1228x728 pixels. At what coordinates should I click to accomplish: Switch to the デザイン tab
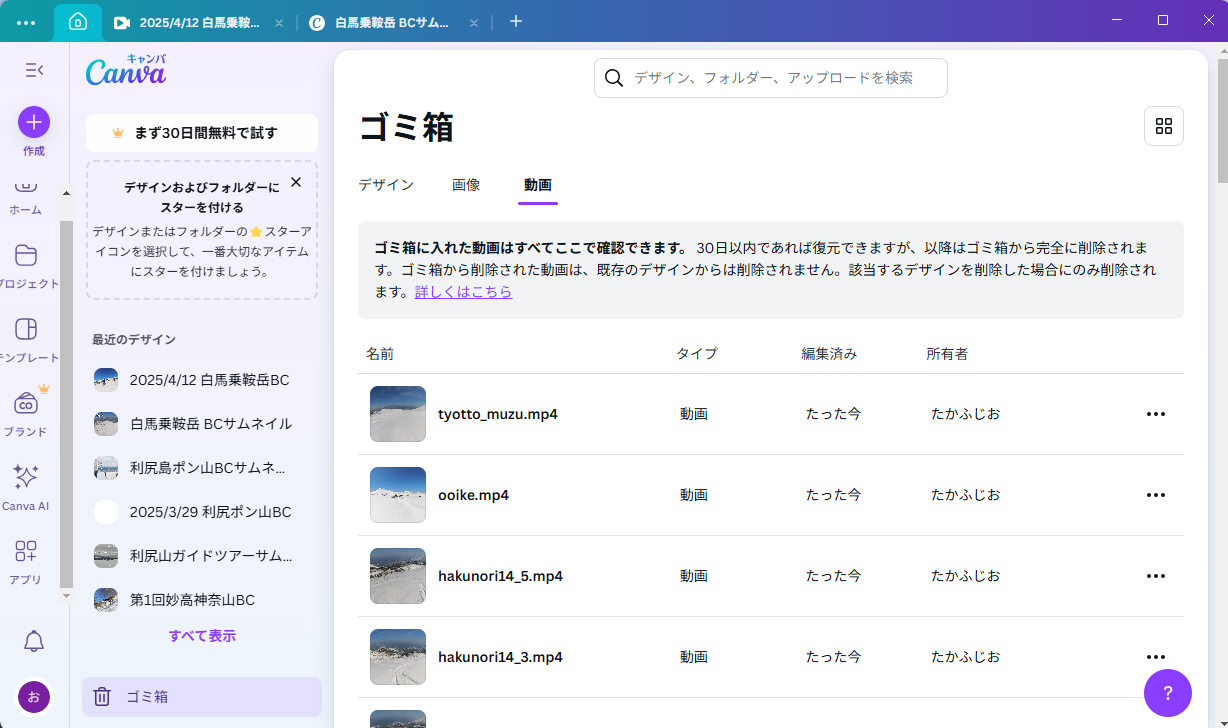coord(386,185)
